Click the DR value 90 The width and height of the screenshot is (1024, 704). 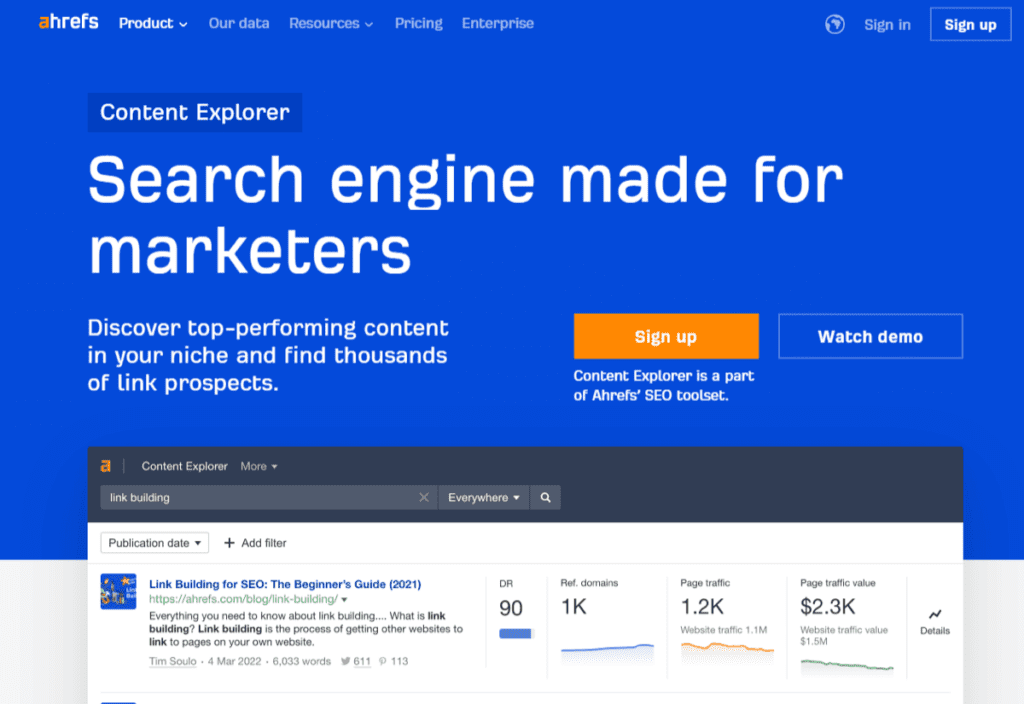[x=511, y=608]
